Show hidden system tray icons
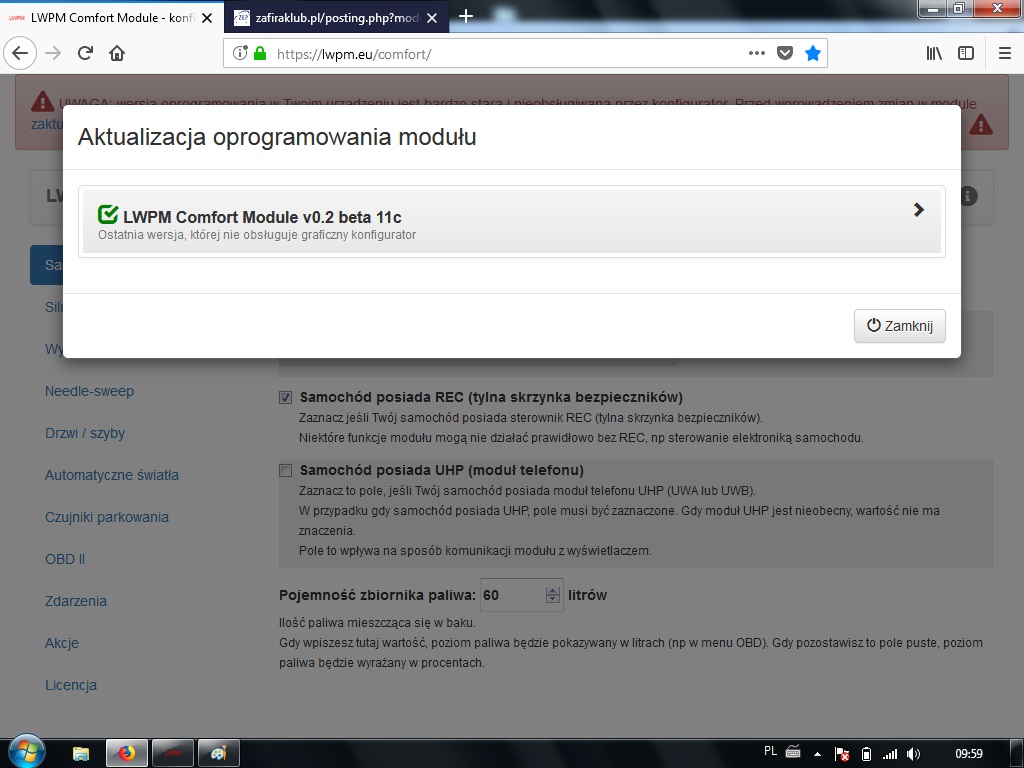 (817, 753)
